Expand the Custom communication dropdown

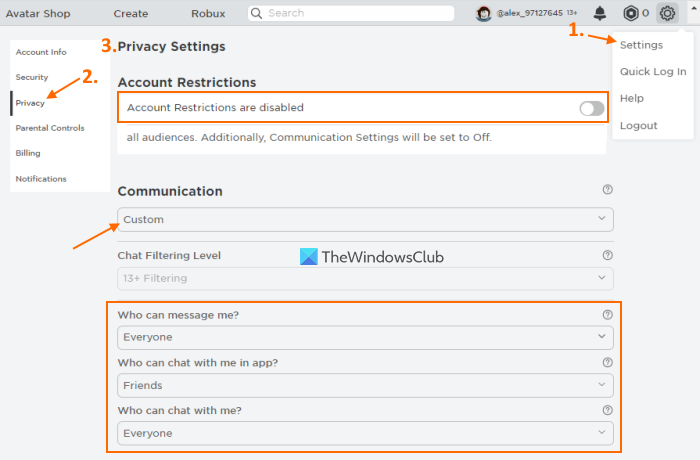365,219
